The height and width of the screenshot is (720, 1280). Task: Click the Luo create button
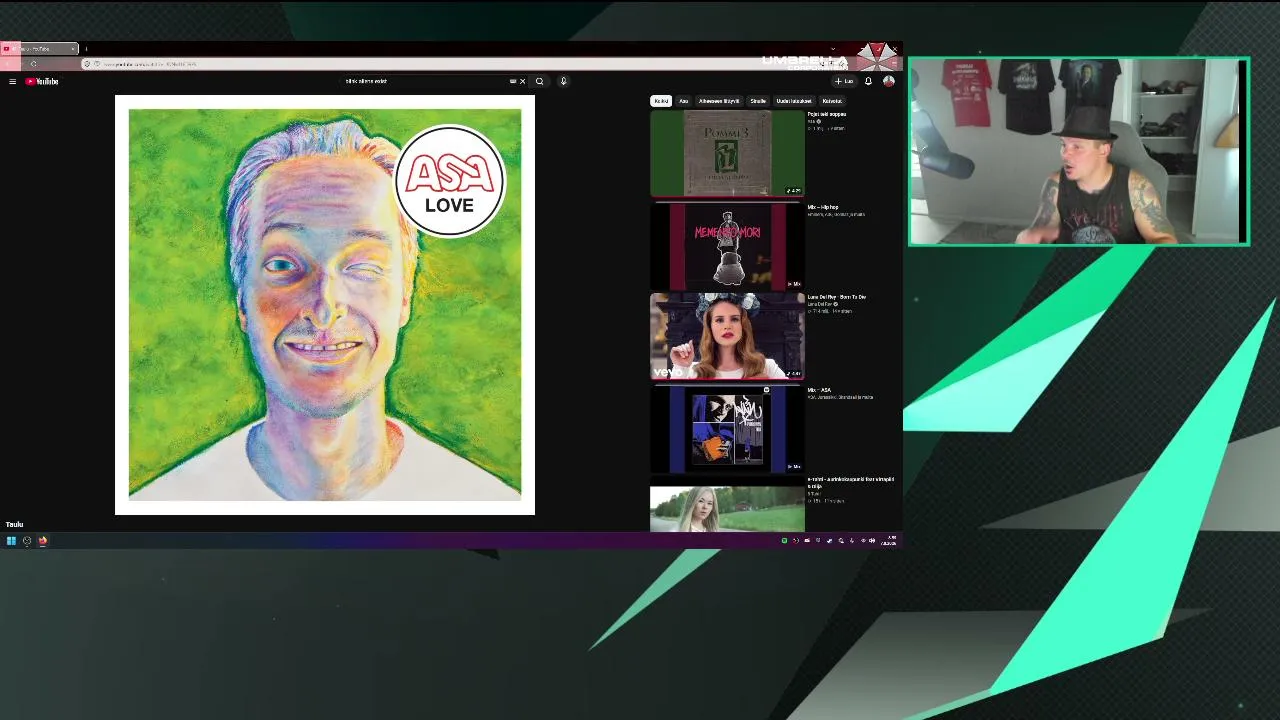tap(845, 81)
